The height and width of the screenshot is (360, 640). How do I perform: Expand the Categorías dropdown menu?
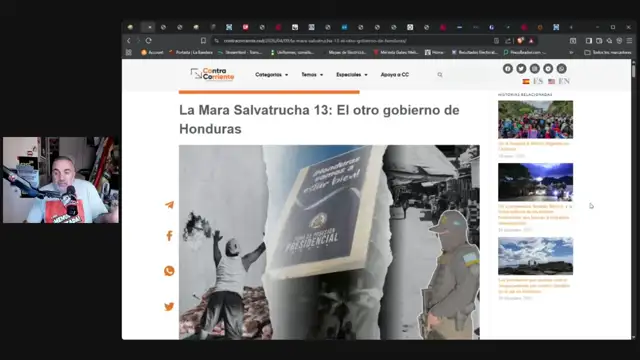tap(271, 75)
